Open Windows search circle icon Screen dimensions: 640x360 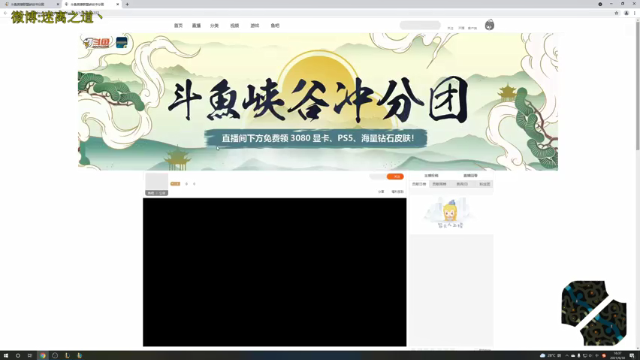pos(18,356)
